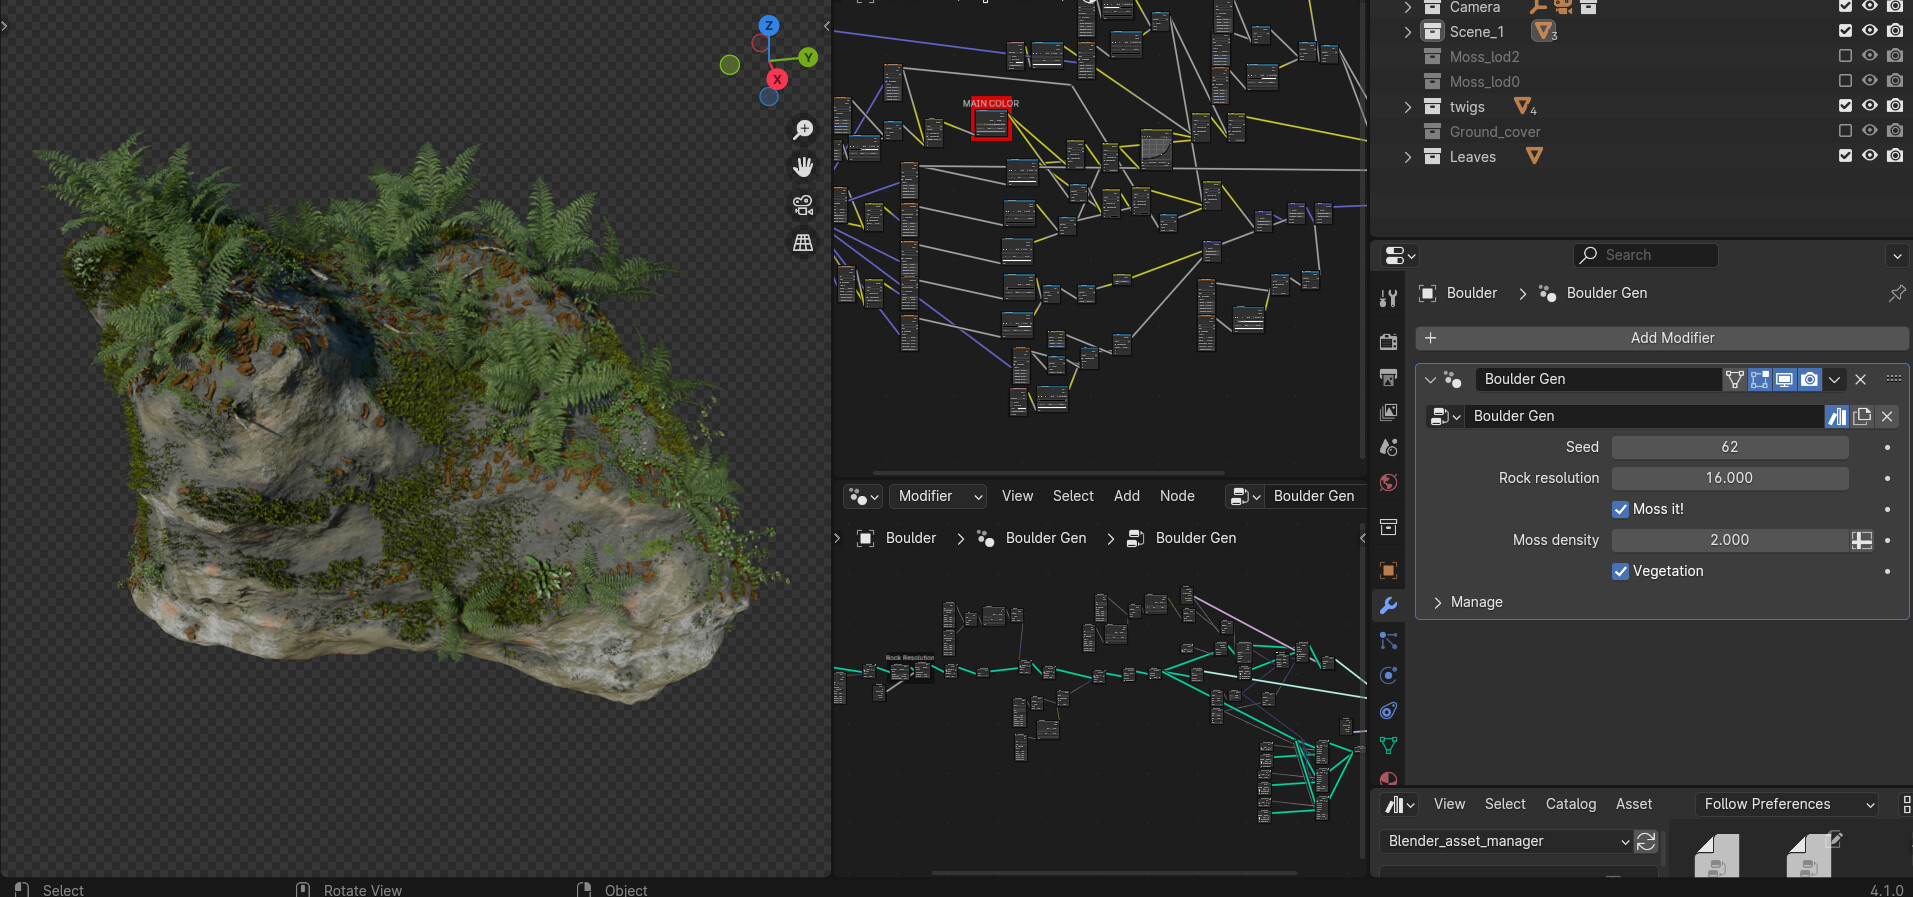The height and width of the screenshot is (897, 1913).
Task: Open the Catalog menu in asset browser
Action: (1570, 804)
